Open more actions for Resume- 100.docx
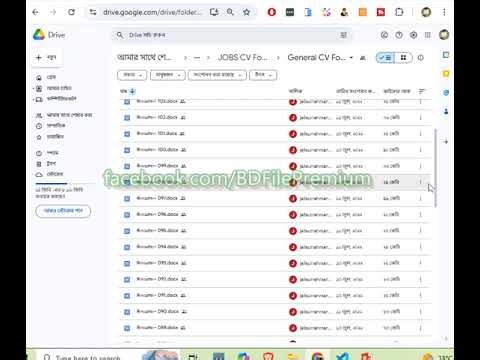Viewport: 480px width, 360px height. coord(420,150)
